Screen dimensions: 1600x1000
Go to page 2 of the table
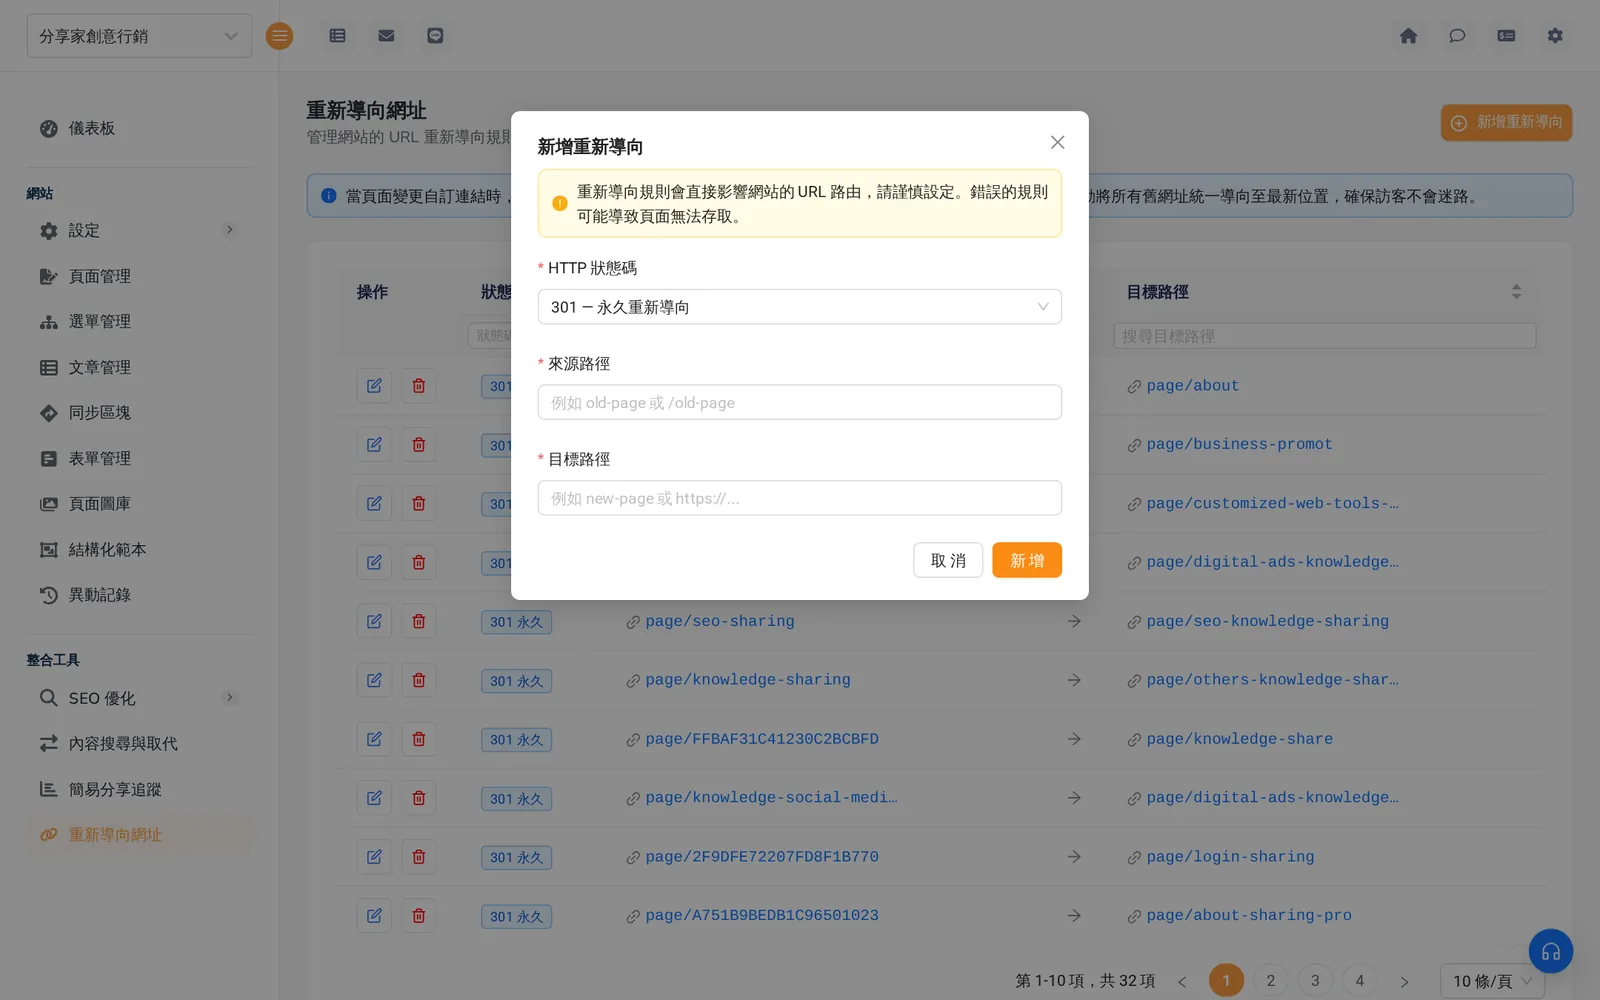click(1270, 981)
